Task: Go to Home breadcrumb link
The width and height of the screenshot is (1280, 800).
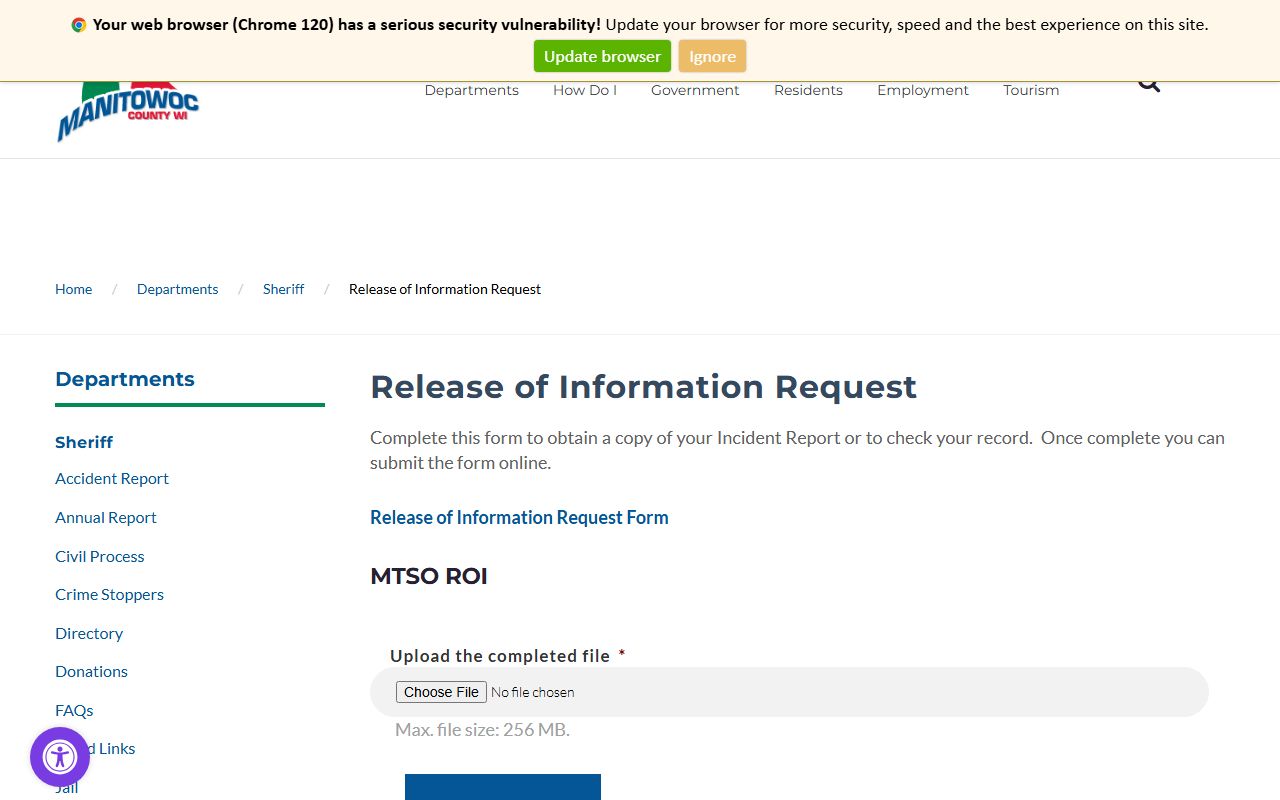Action: pos(73,289)
